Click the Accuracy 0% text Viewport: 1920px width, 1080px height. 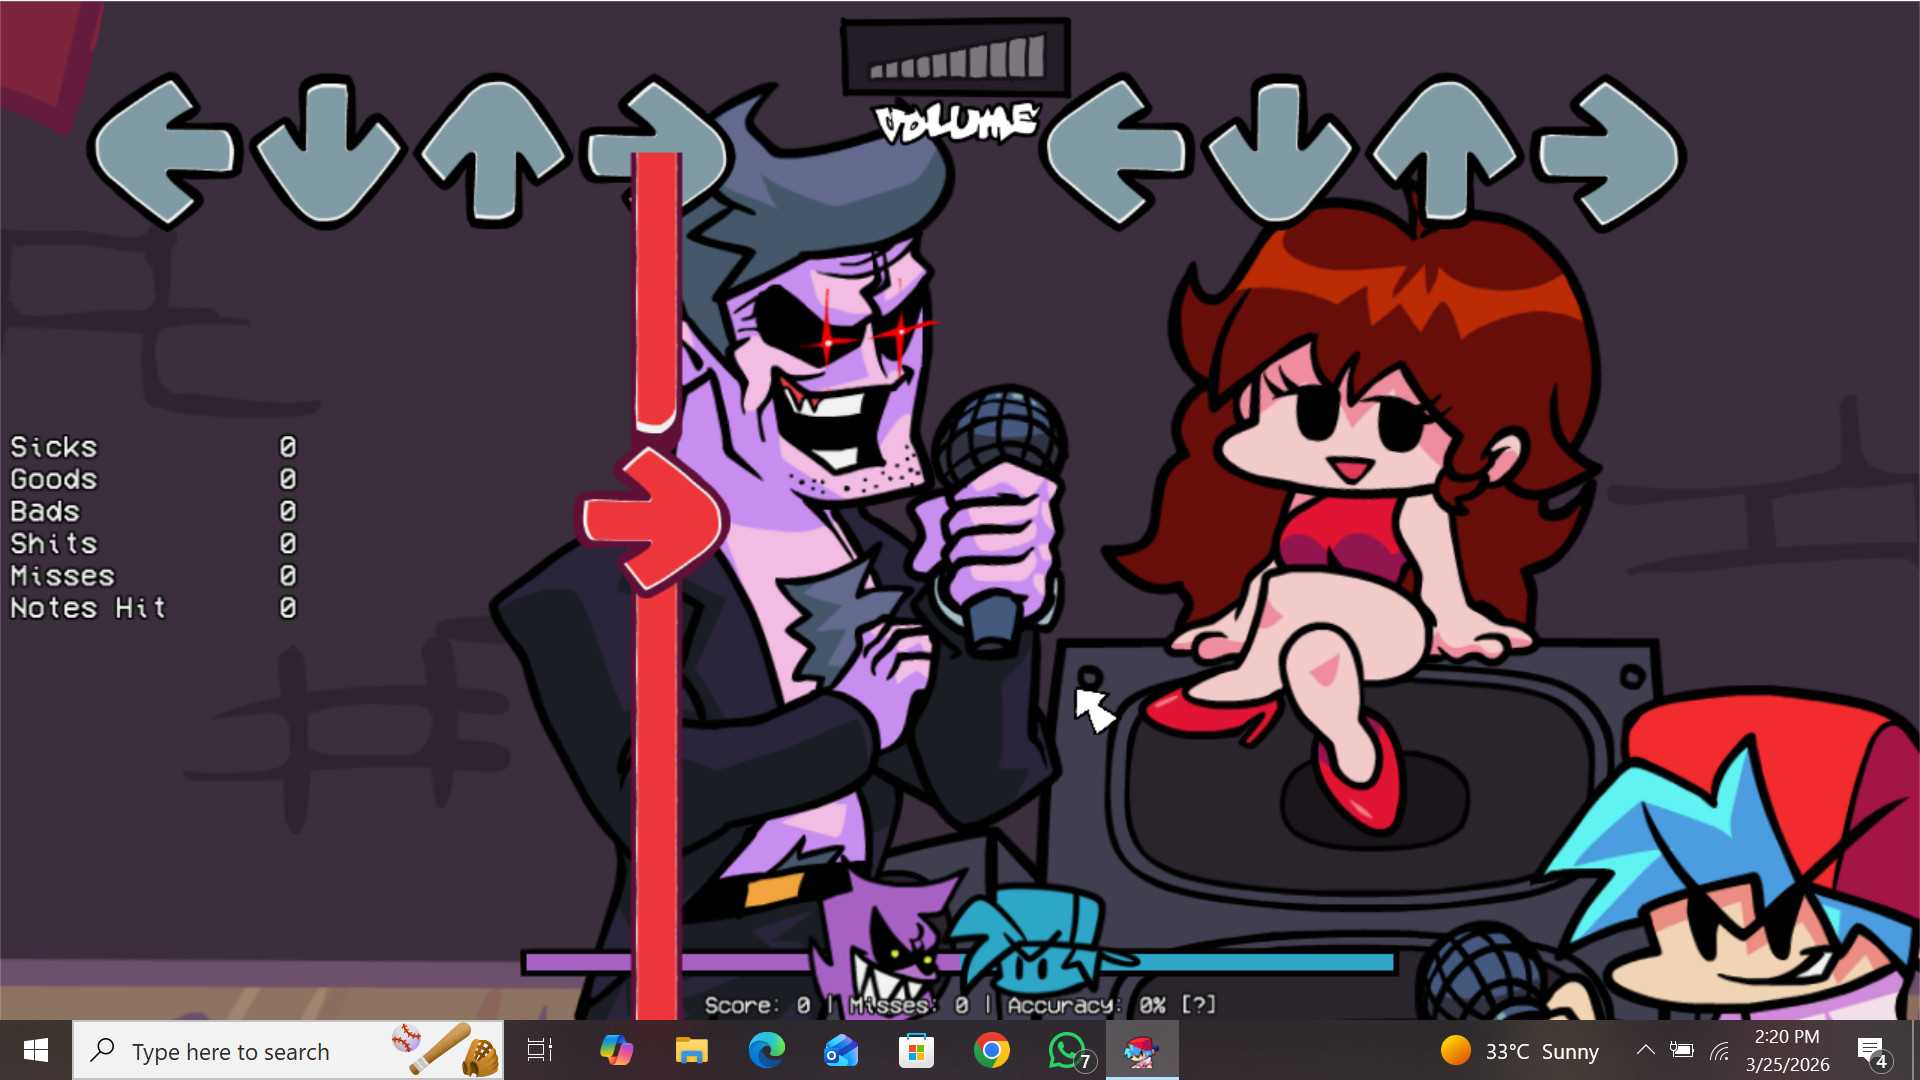(x=1086, y=1005)
